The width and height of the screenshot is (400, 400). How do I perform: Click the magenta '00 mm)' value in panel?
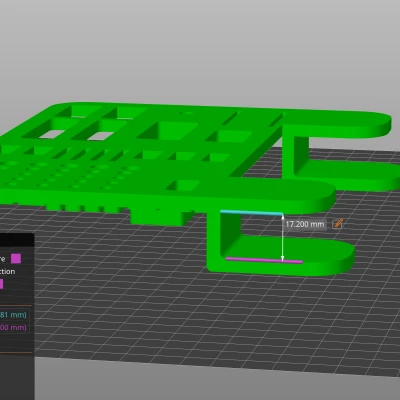click(x=13, y=327)
